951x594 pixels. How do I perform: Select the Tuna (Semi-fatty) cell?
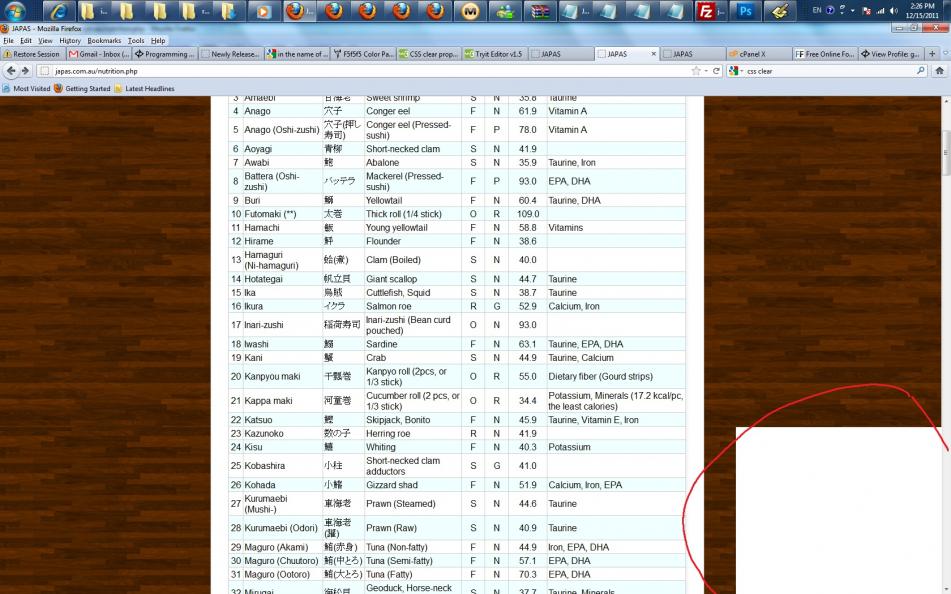pyautogui.click(x=412, y=561)
